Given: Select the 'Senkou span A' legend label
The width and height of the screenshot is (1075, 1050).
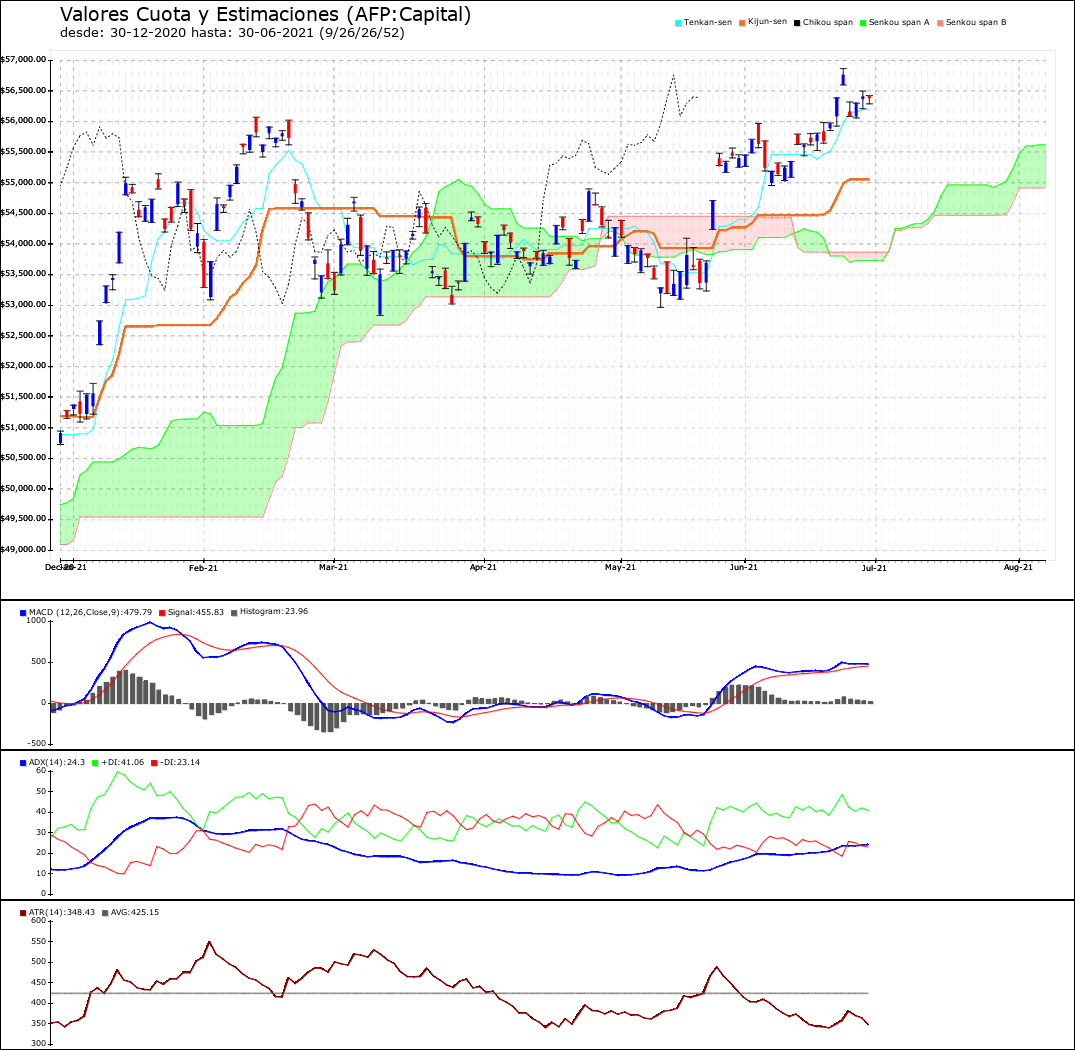Looking at the screenshot, I should pos(899,23).
